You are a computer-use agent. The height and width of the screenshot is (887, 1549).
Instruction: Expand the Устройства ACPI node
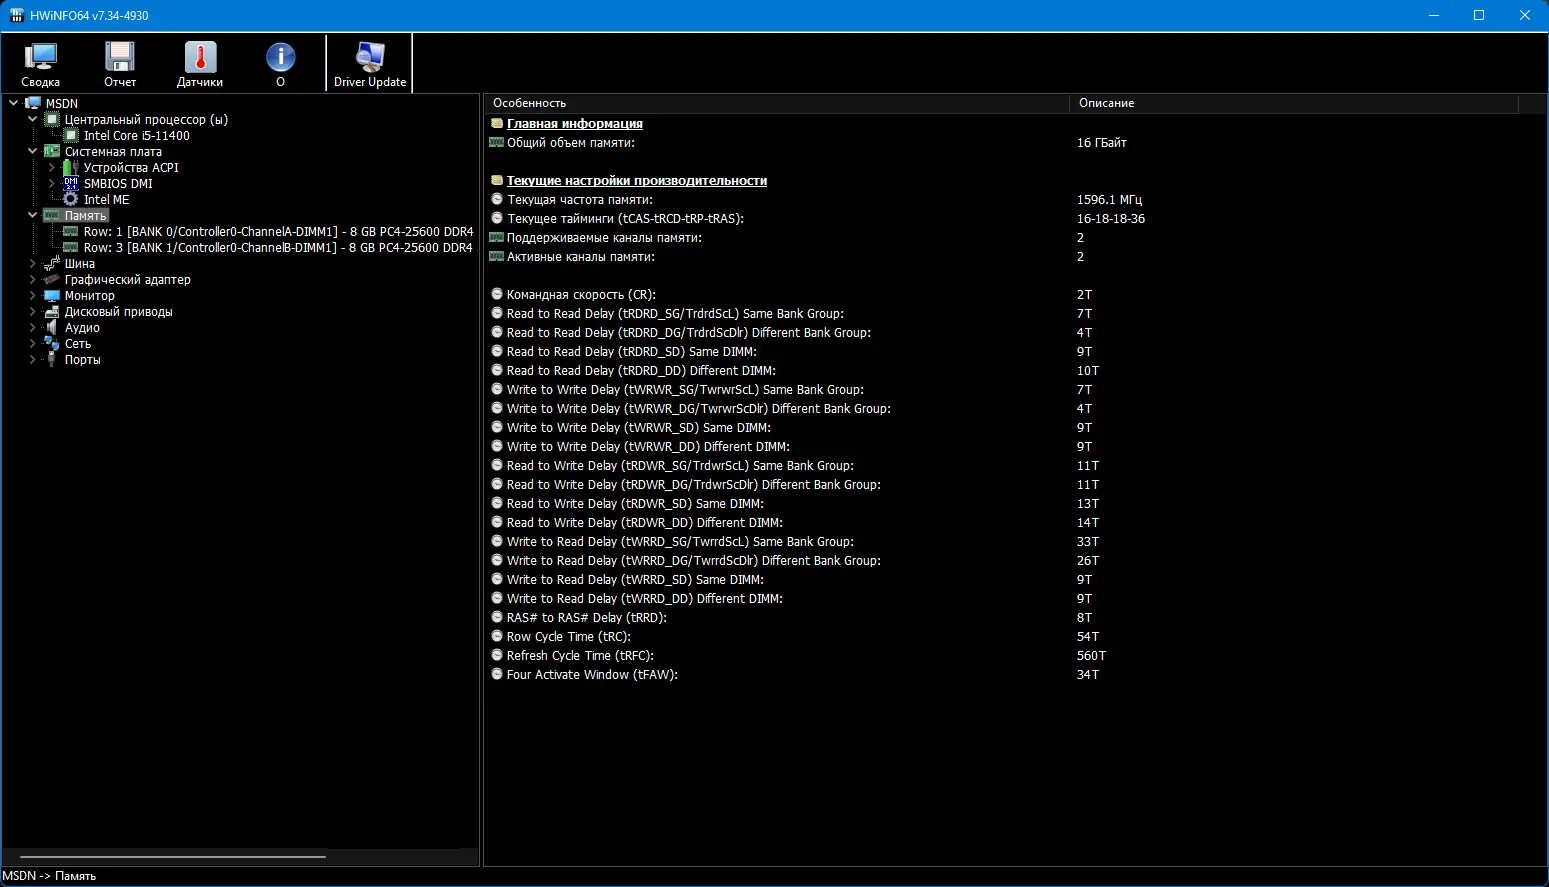(52, 167)
